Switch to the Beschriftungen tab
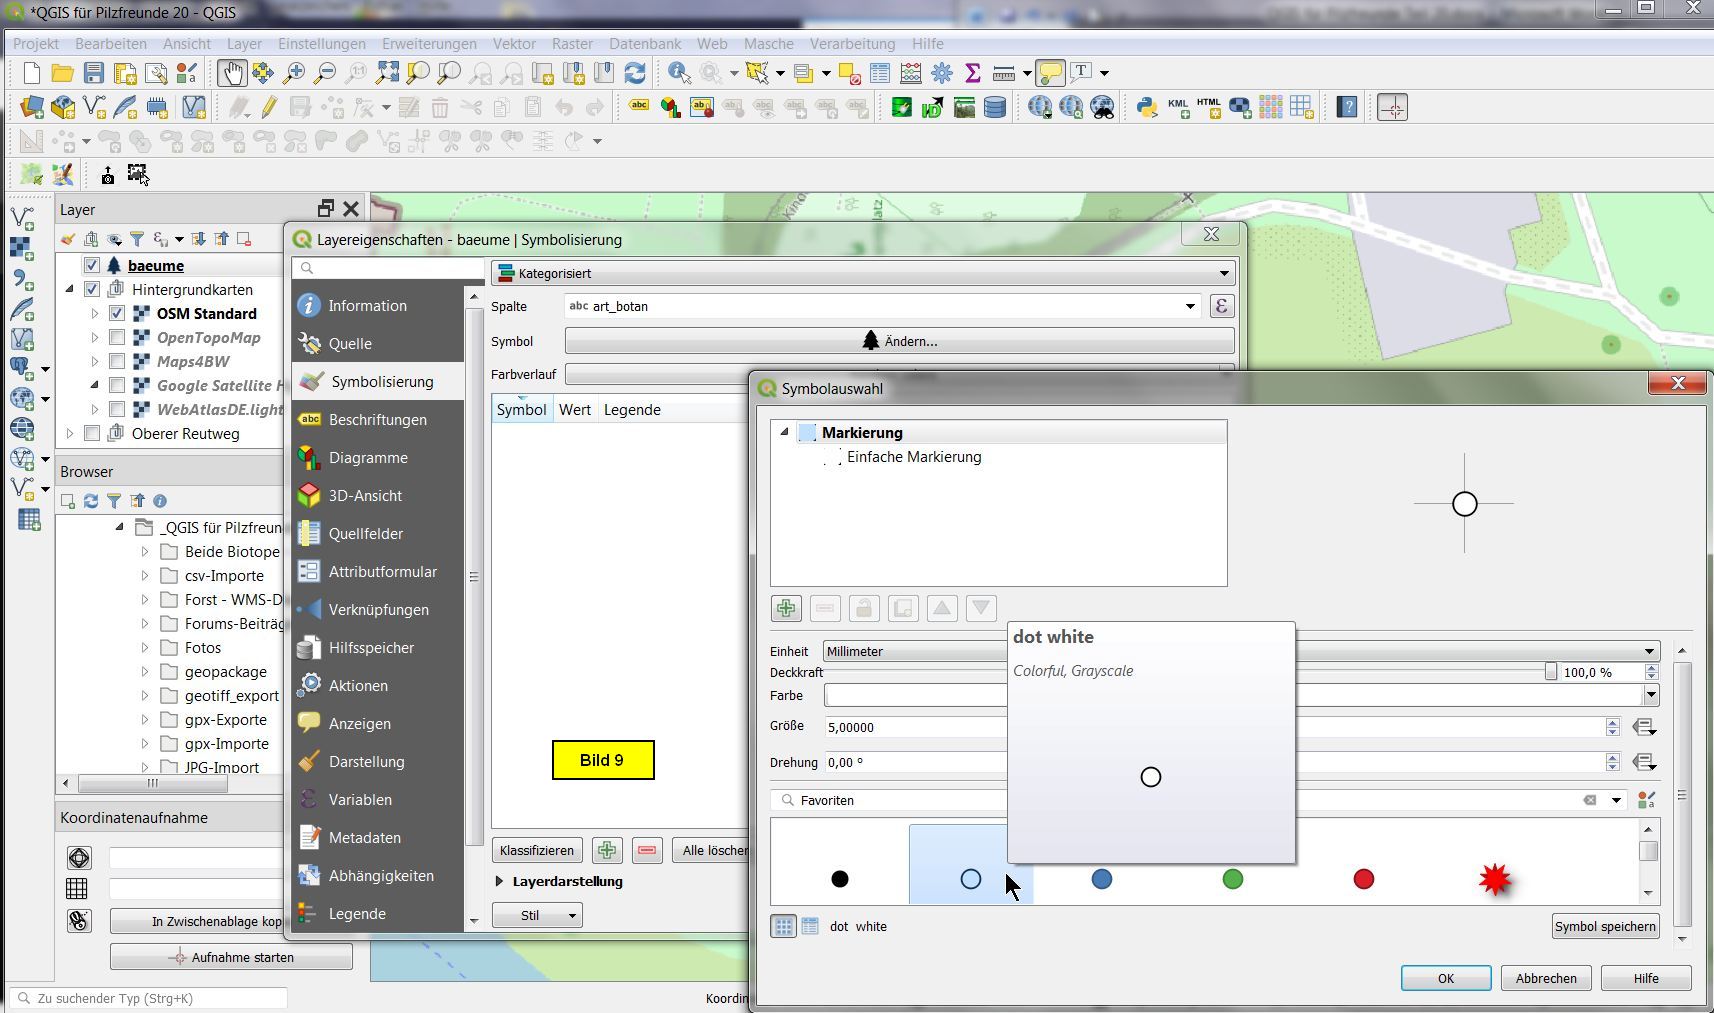1714x1013 pixels. click(377, 420)
